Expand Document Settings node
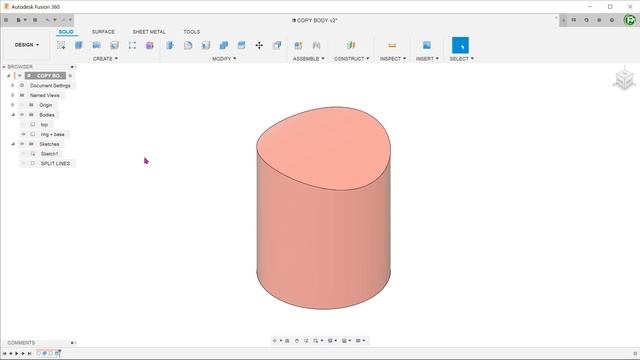The image size is (640, 360). click(13, 86)
